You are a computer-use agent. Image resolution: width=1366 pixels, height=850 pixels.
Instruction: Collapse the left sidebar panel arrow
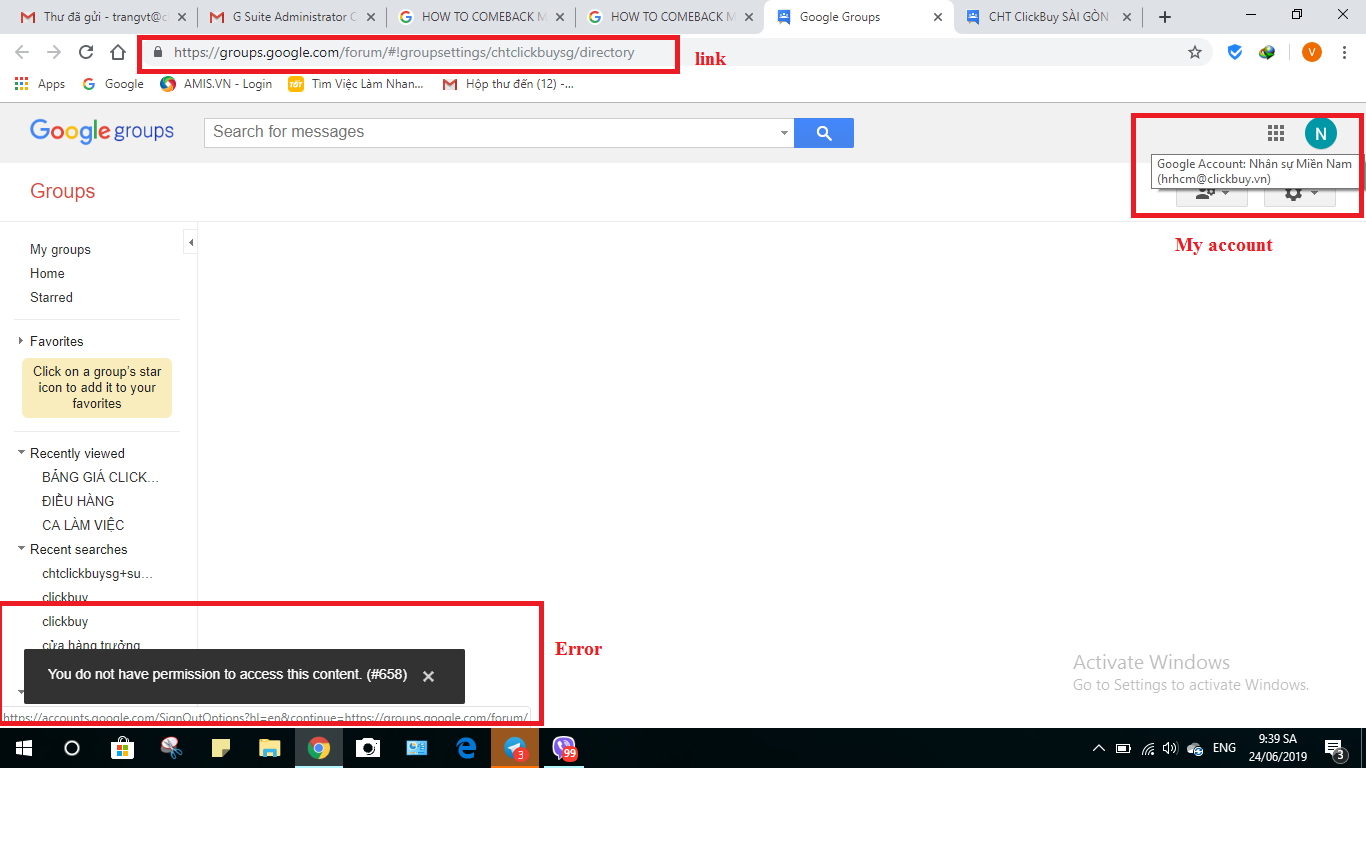click(190, 242)
